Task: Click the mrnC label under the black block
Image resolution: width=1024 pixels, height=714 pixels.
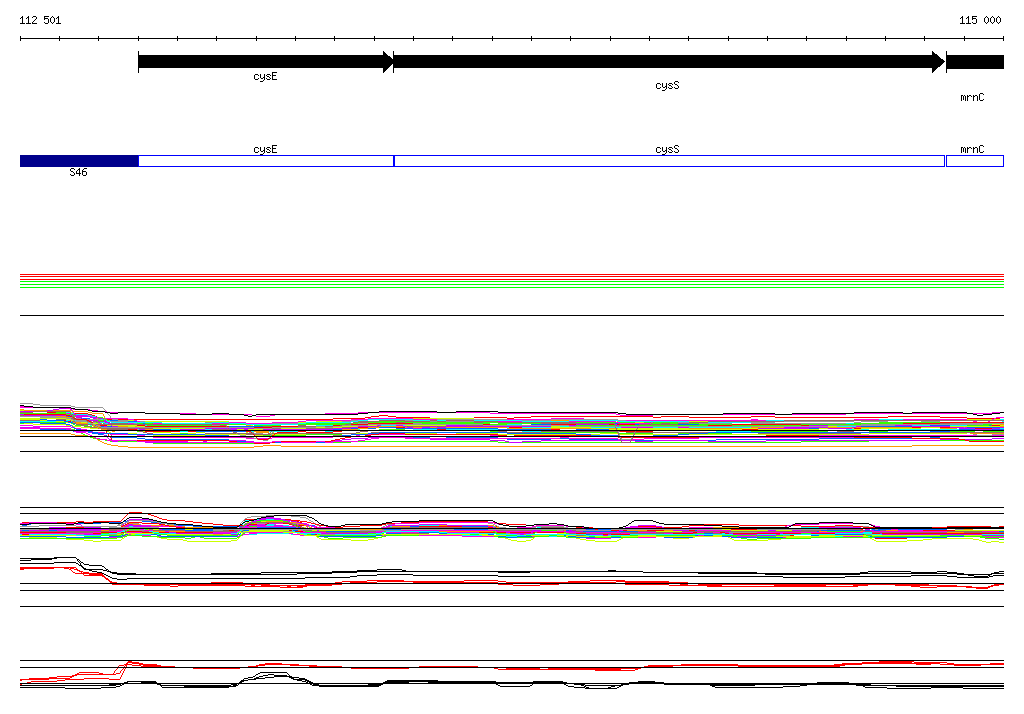Action: point(972,97)
